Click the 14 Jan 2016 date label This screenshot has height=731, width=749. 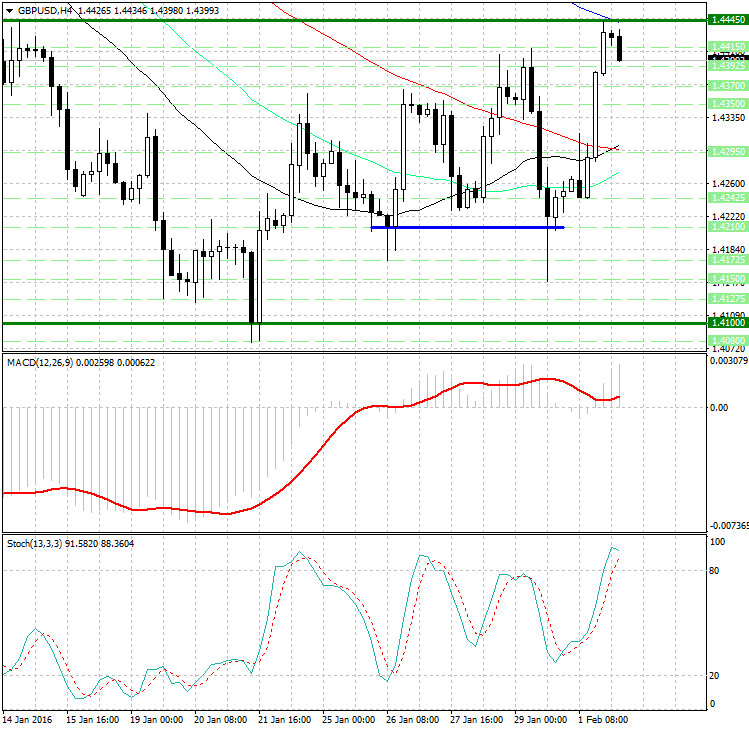click(x=27, y=720)
